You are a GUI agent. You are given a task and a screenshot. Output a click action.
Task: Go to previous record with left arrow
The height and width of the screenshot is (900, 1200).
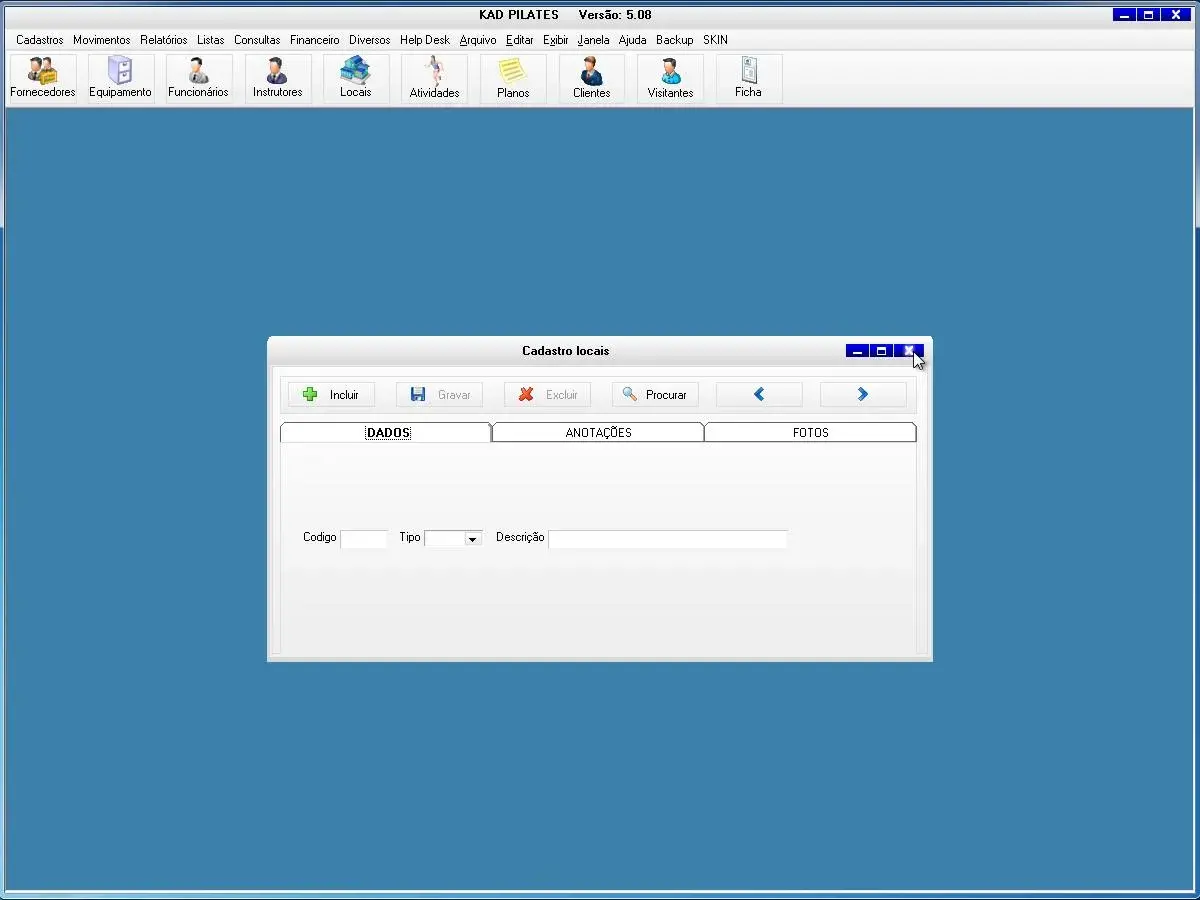click(759, 395)
